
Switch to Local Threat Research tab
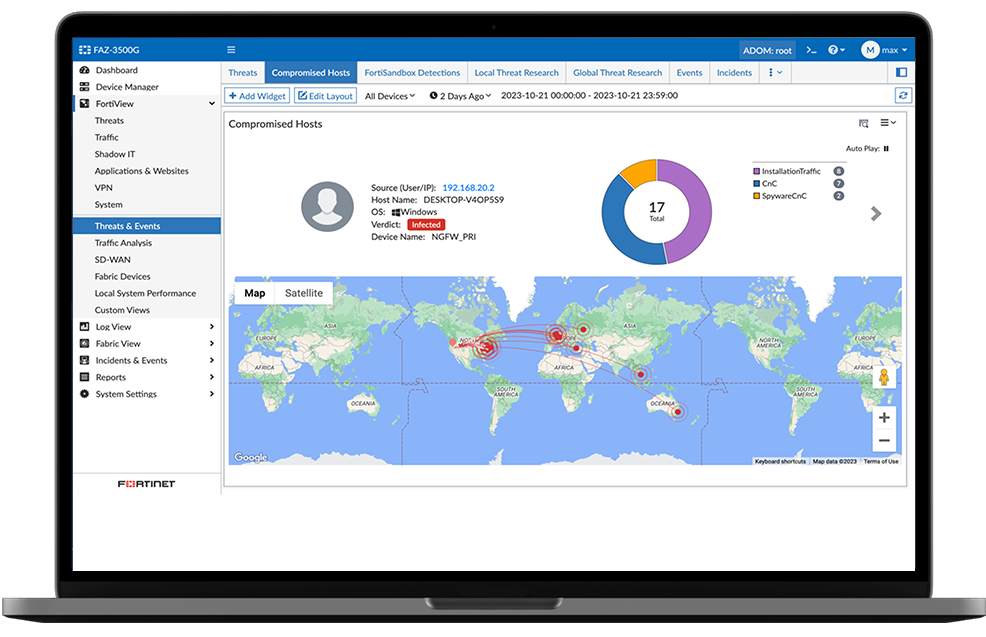(516, 73)
